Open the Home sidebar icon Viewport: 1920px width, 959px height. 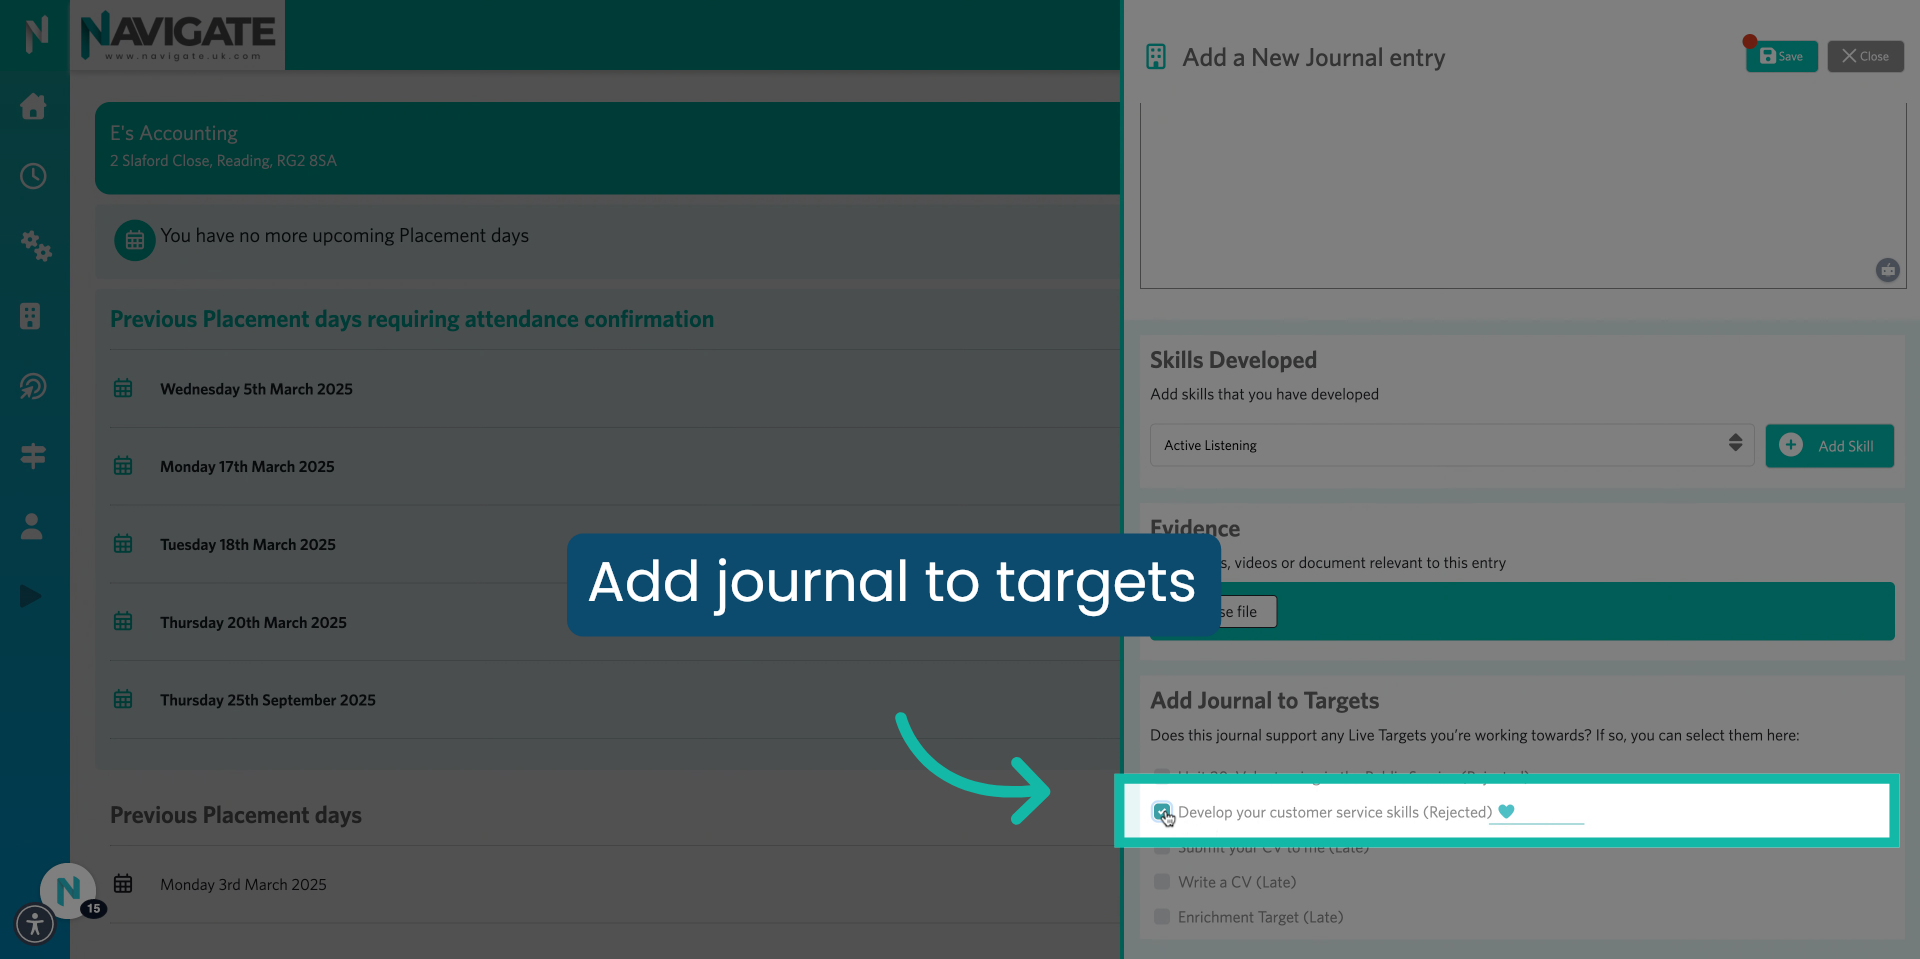tap(33, 107)
